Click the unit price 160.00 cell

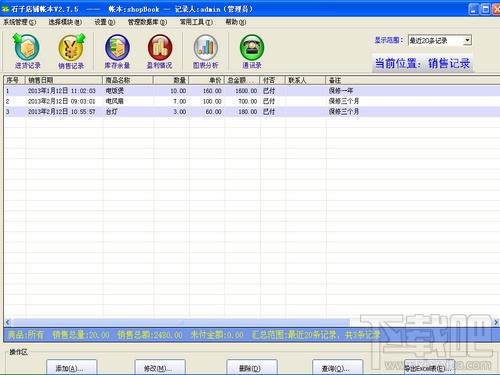212,91
